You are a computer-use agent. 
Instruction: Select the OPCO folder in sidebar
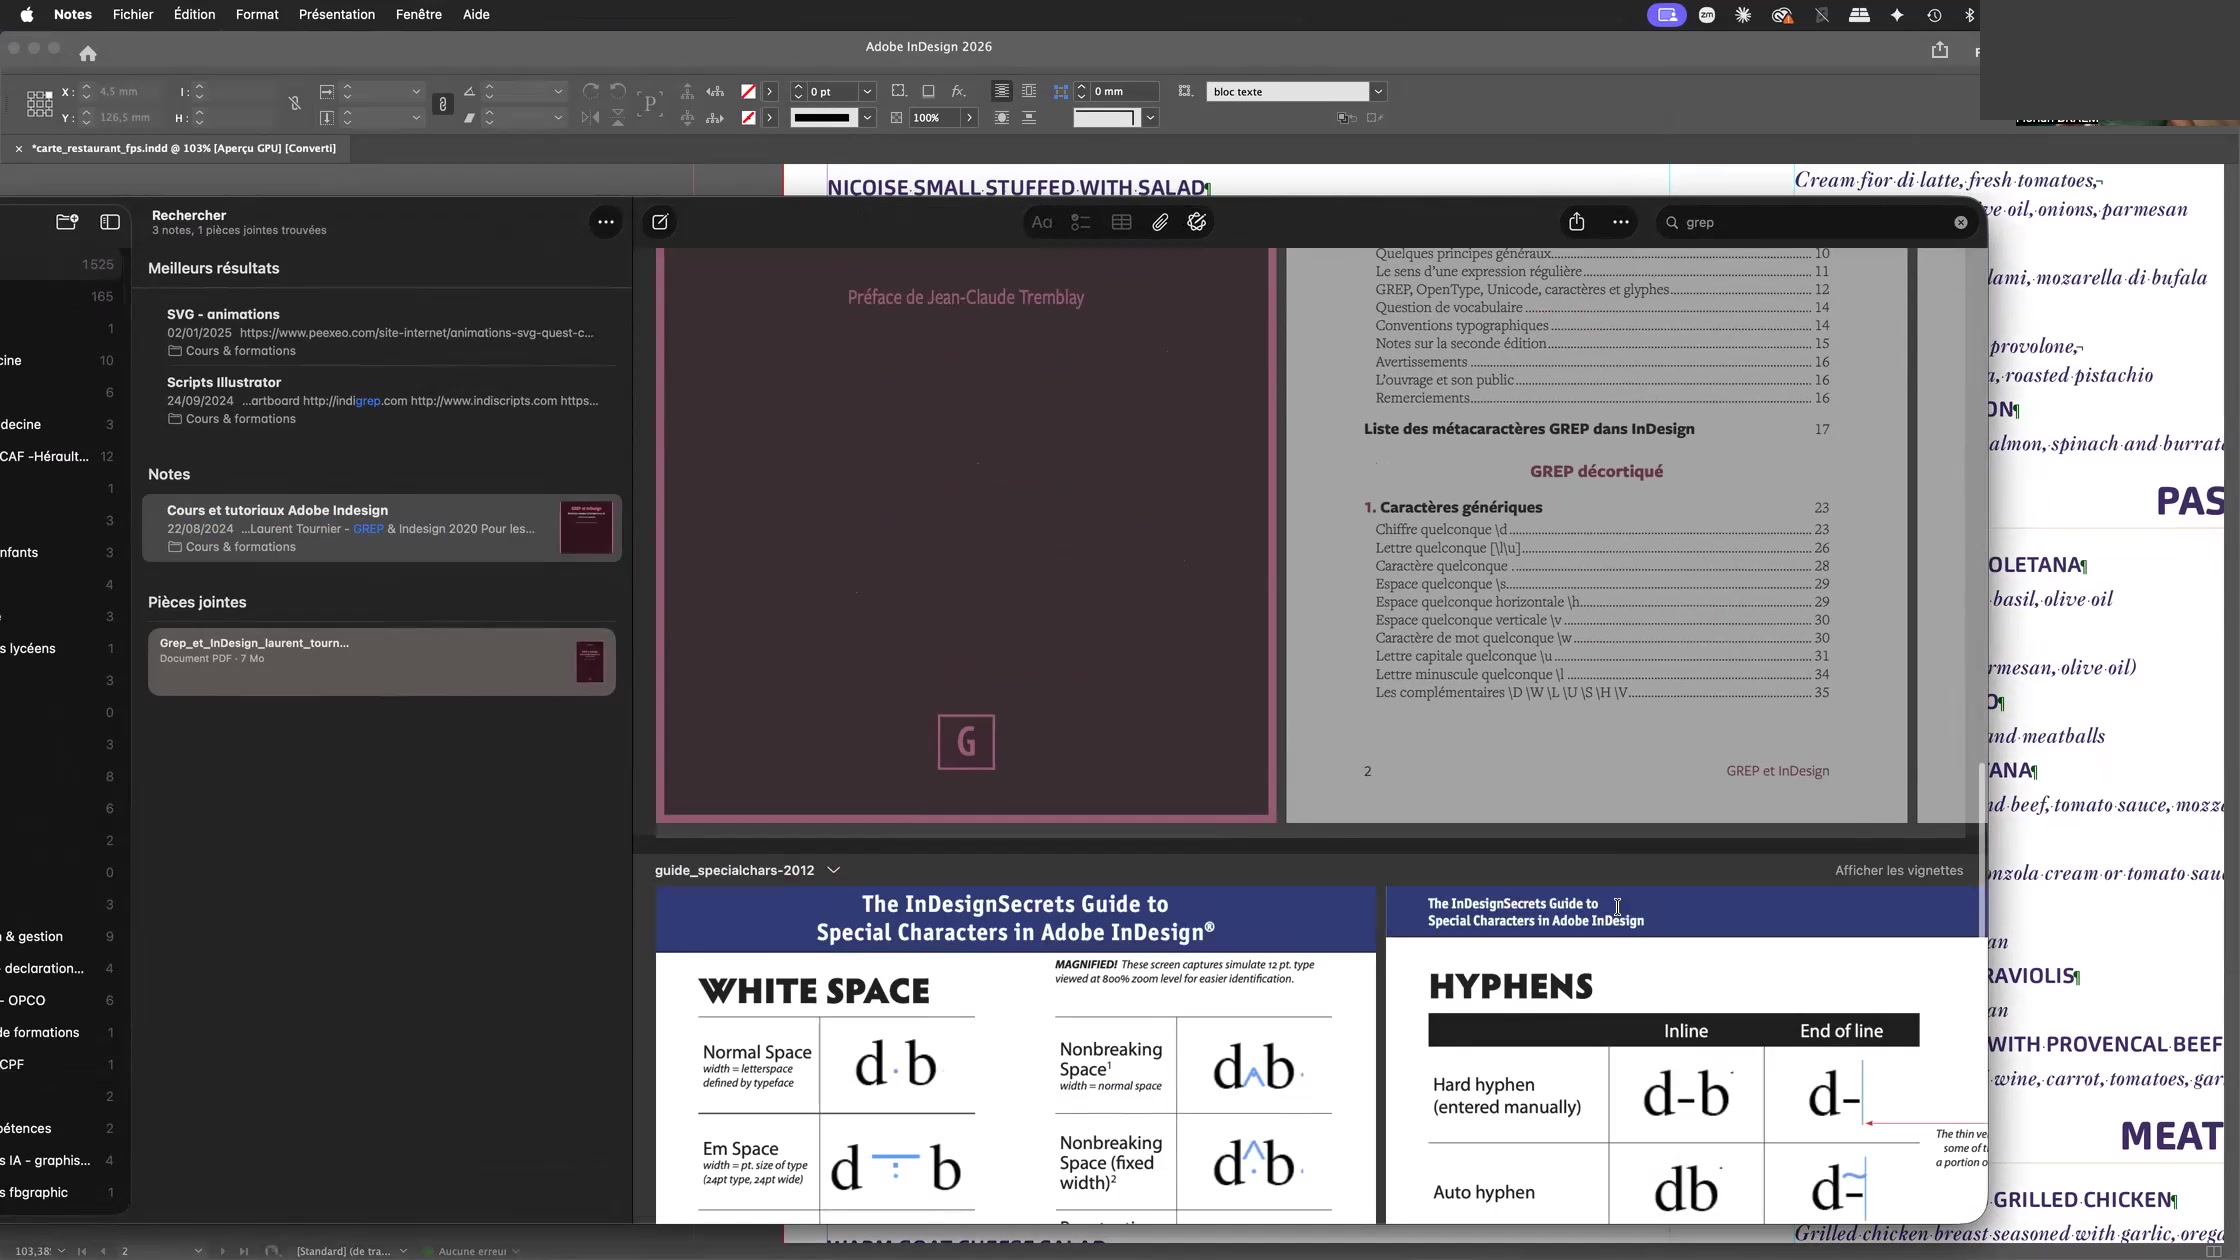tap(60, 1001)
